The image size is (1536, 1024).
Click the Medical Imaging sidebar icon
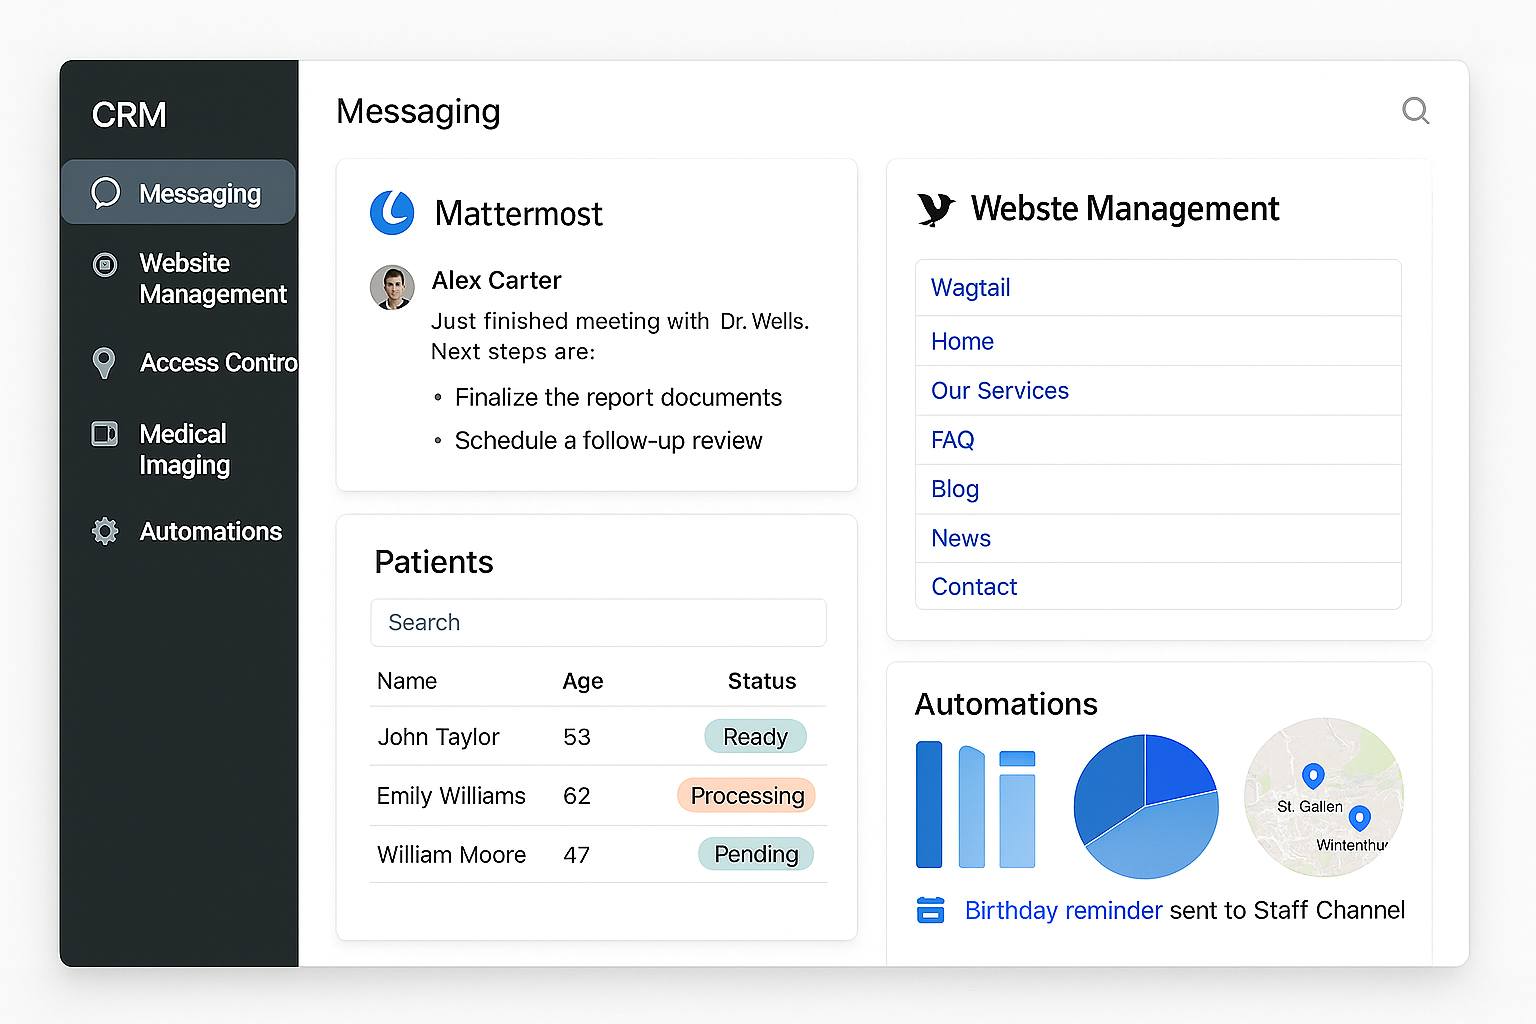click(105, 434)
